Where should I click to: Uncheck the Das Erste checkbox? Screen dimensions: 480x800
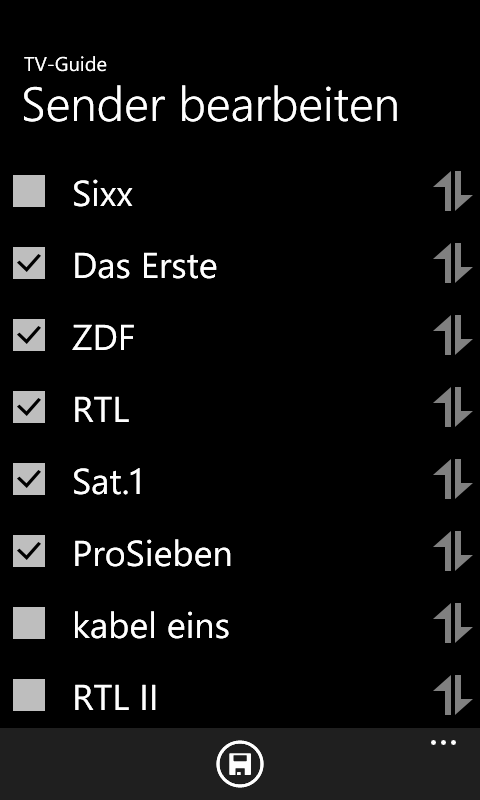[x=29, y=263]
